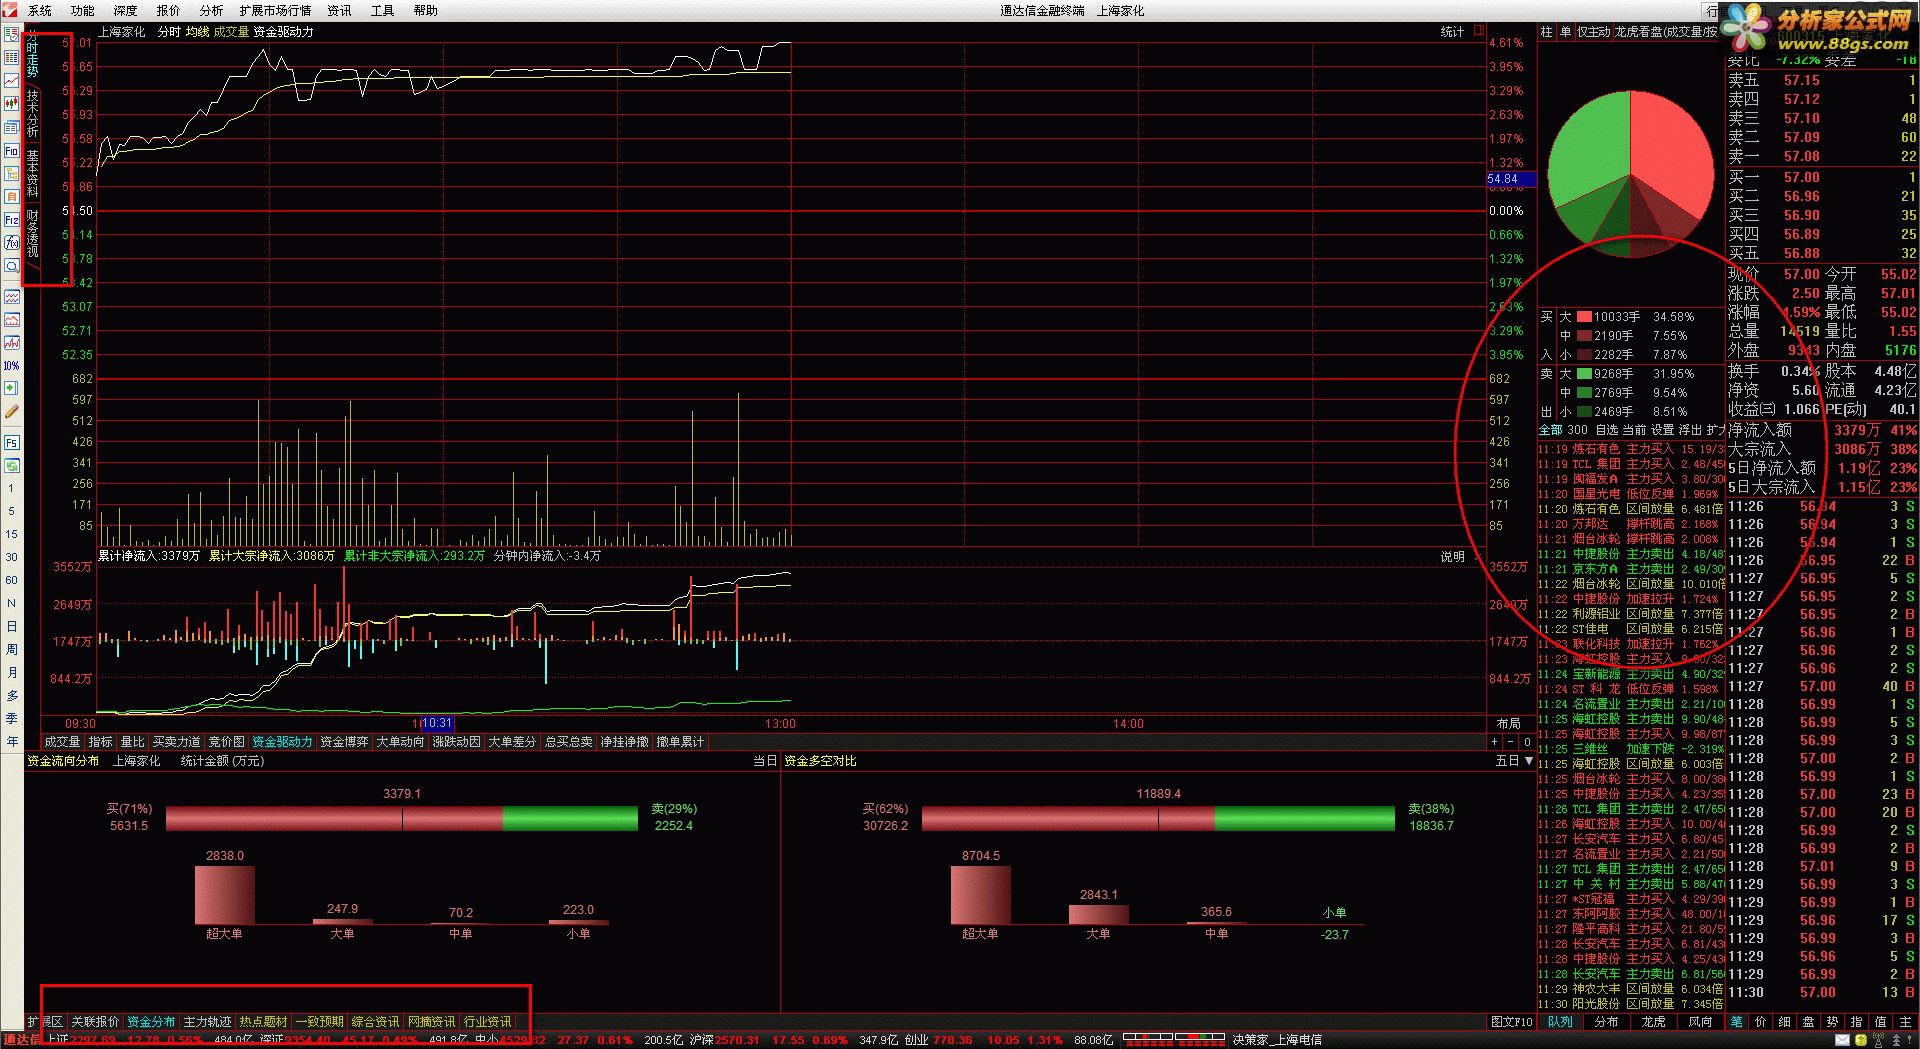Image resolution: width=1920 pixels, height=1049 pixels.
Task: Switch to 财务透视 vertical tab
Action: pos(32,233)
